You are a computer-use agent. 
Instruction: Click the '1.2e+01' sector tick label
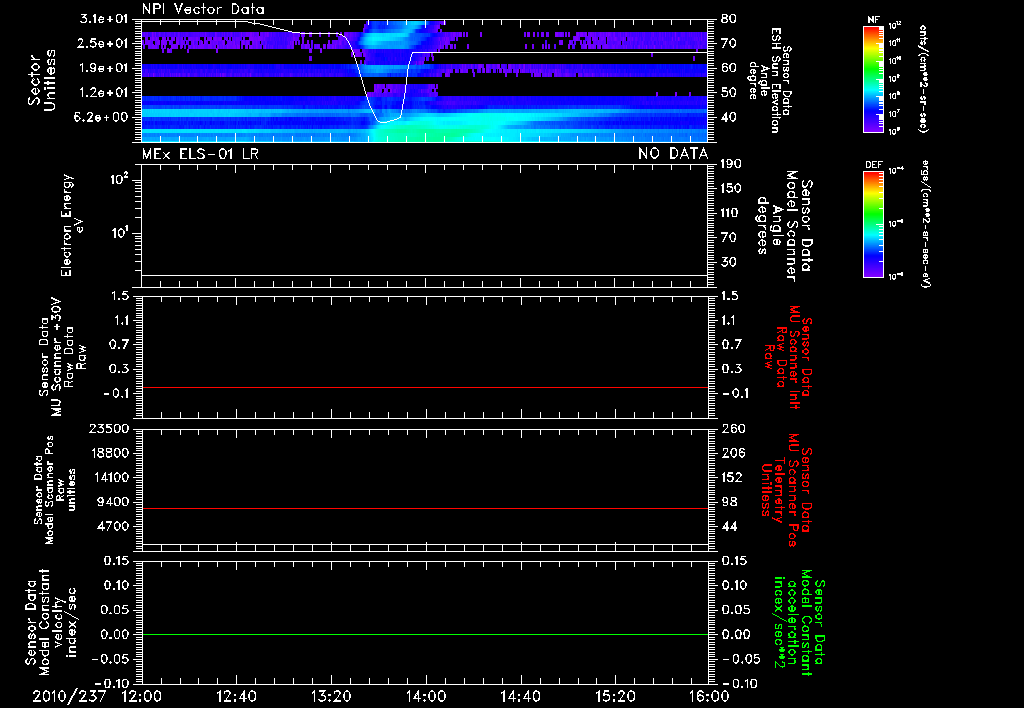[x=104, y=93]
